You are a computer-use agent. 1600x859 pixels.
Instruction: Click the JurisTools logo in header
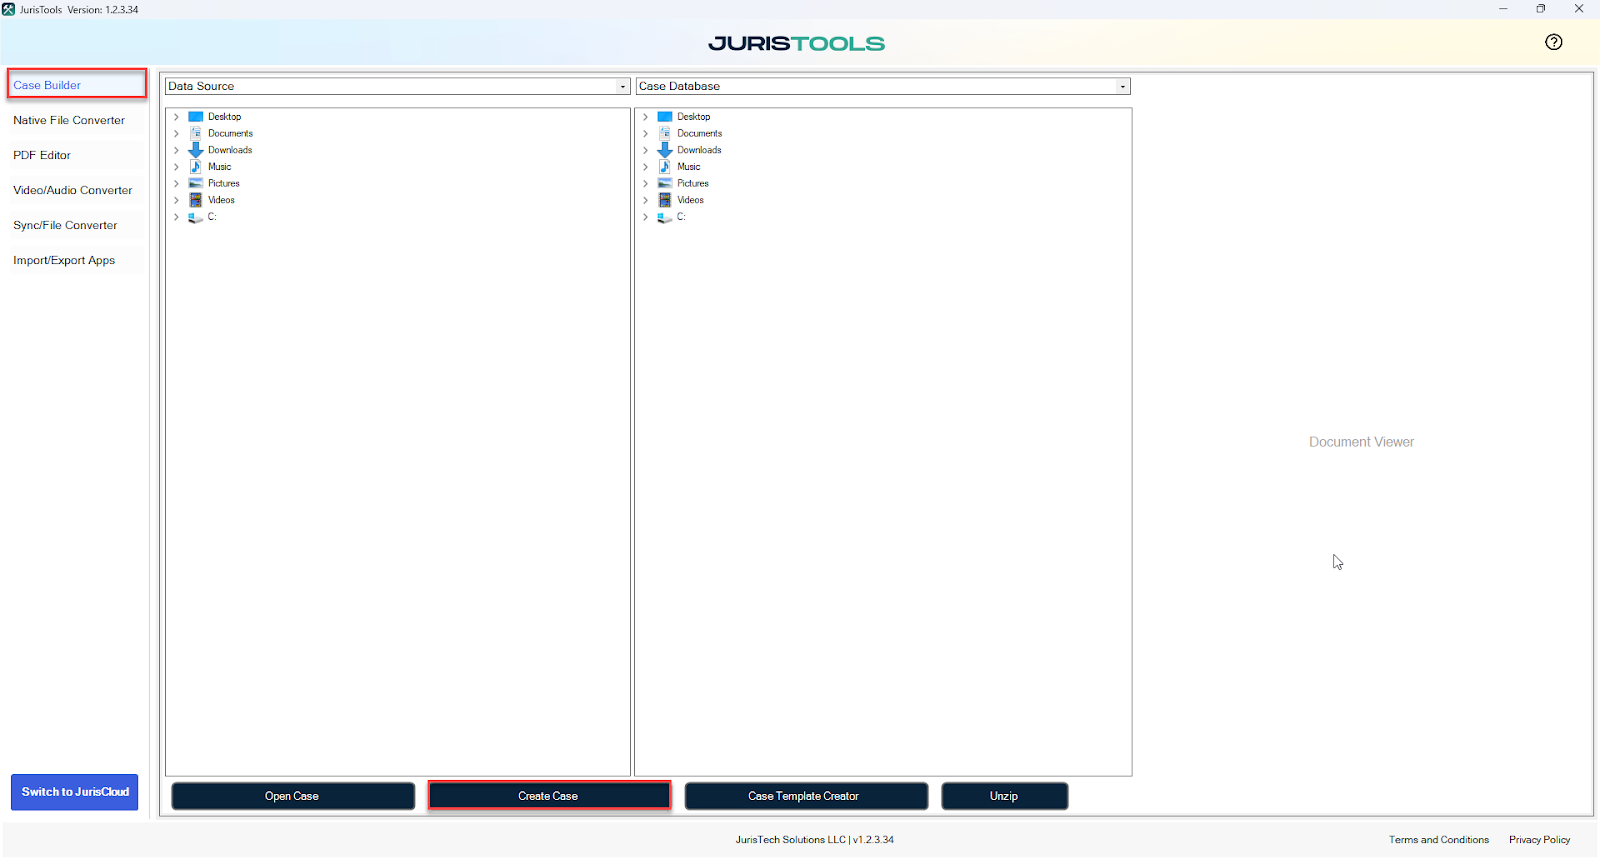click(797, 43)
